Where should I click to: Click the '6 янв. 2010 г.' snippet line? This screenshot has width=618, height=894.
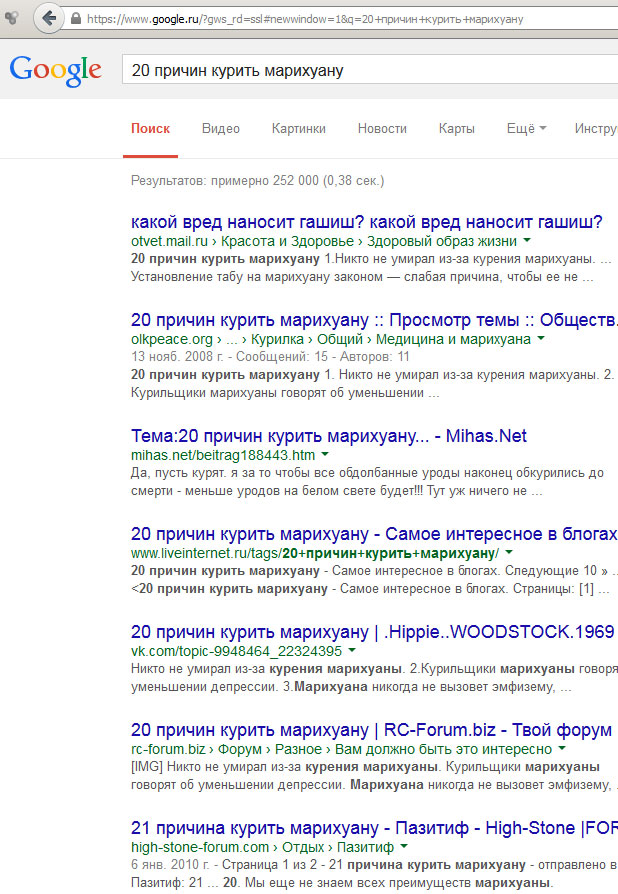pos(375,865)
